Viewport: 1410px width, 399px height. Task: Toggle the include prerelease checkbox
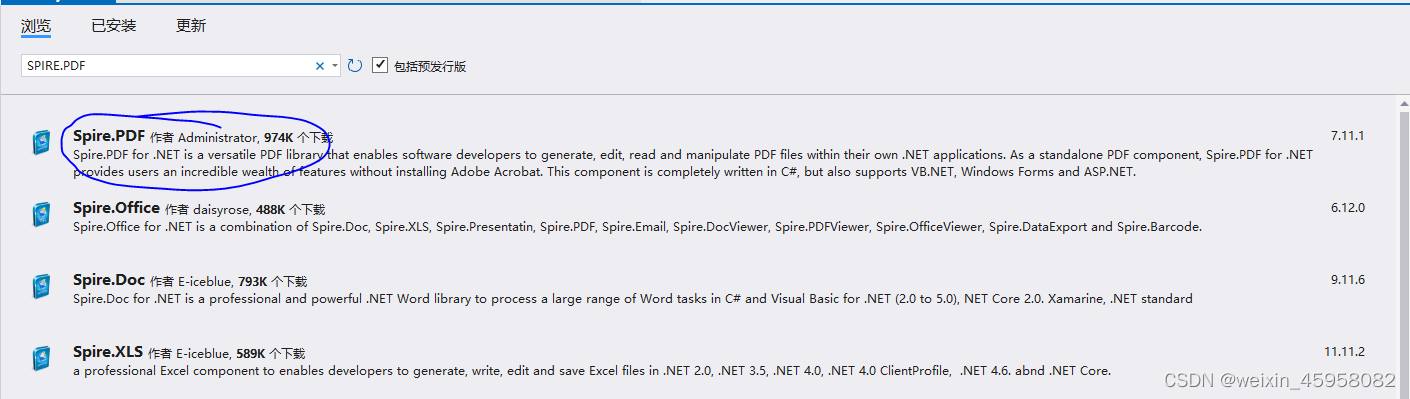[x=380, y=65]
